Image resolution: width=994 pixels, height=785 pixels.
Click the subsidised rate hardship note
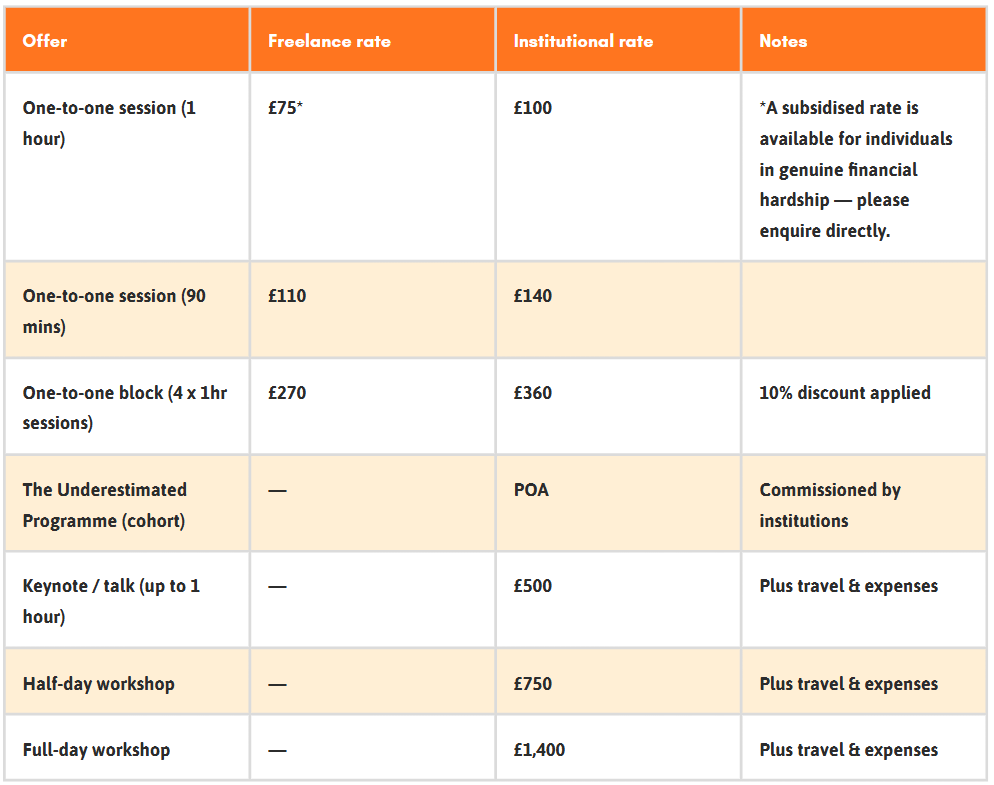click(855, 169)
